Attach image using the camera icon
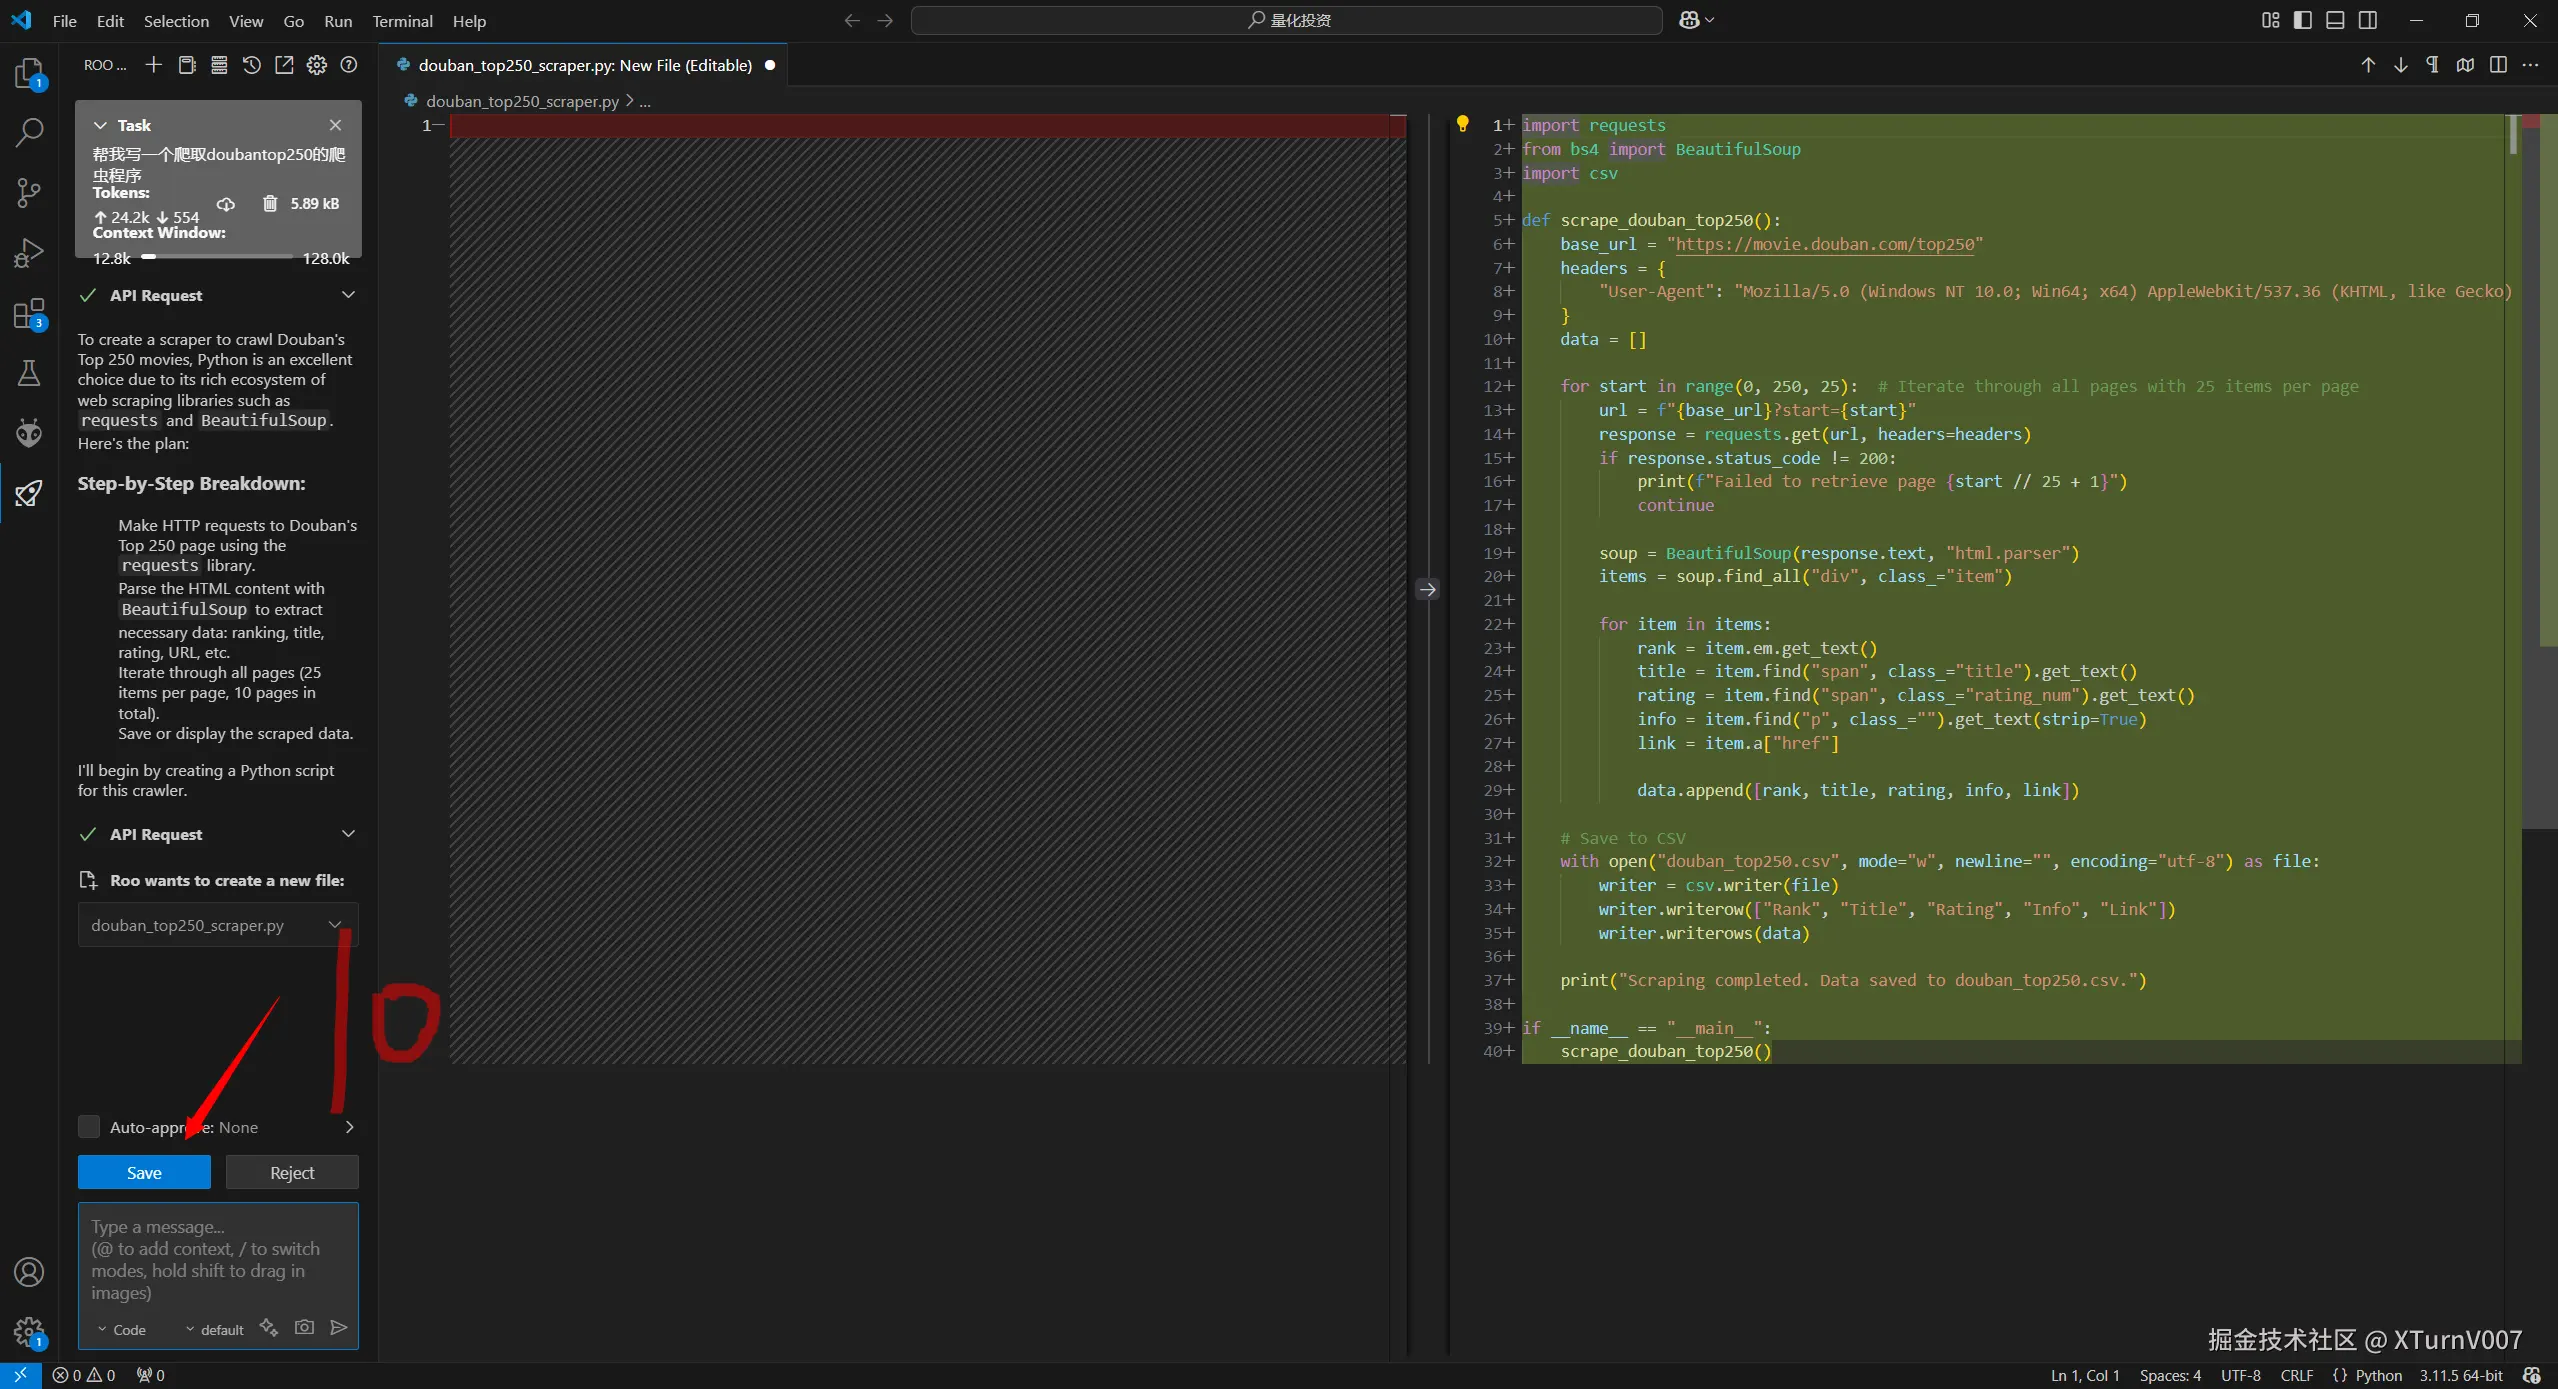The width and height of the screenshot is (2558, 1389). coord(304,1328)
